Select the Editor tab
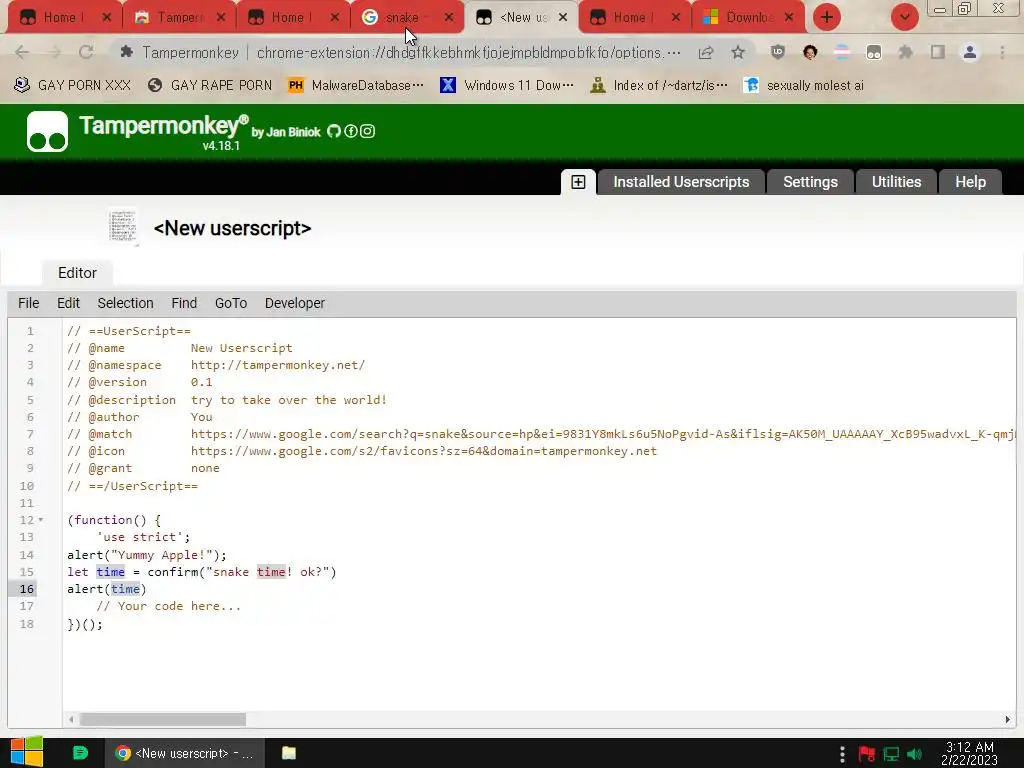 (x=77, y=273)
